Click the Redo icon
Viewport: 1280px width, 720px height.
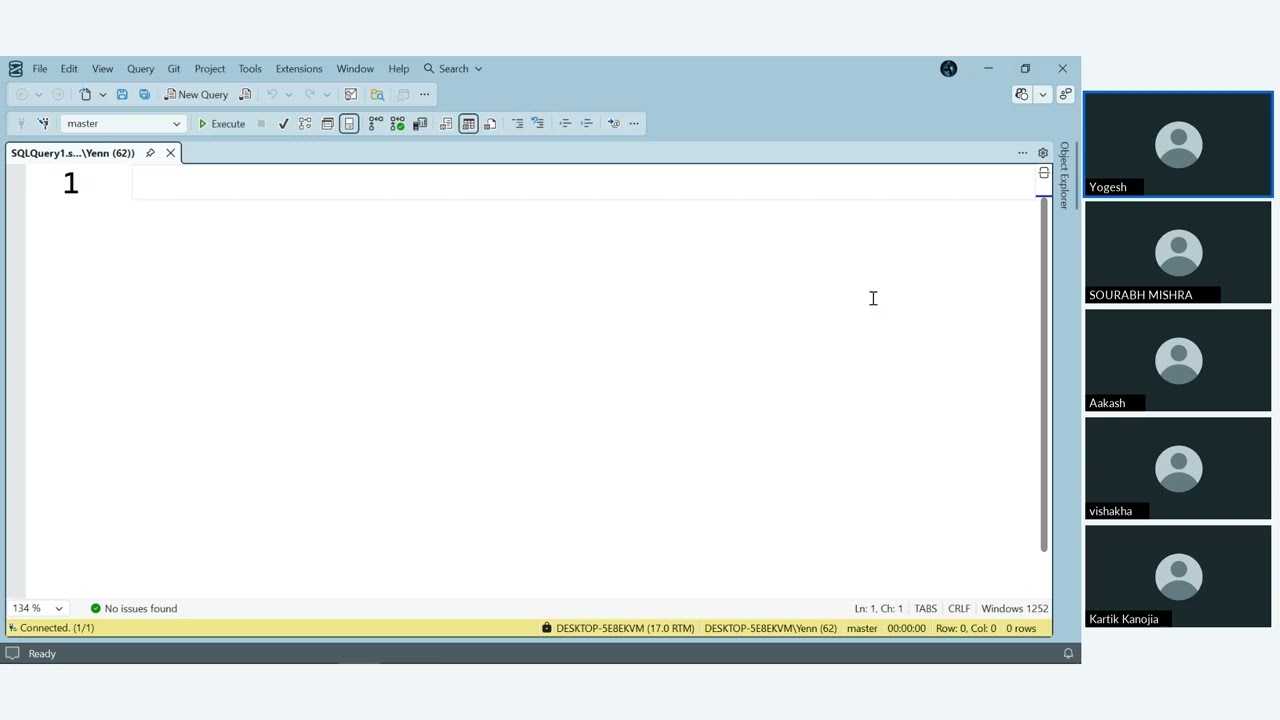(309, 94)
